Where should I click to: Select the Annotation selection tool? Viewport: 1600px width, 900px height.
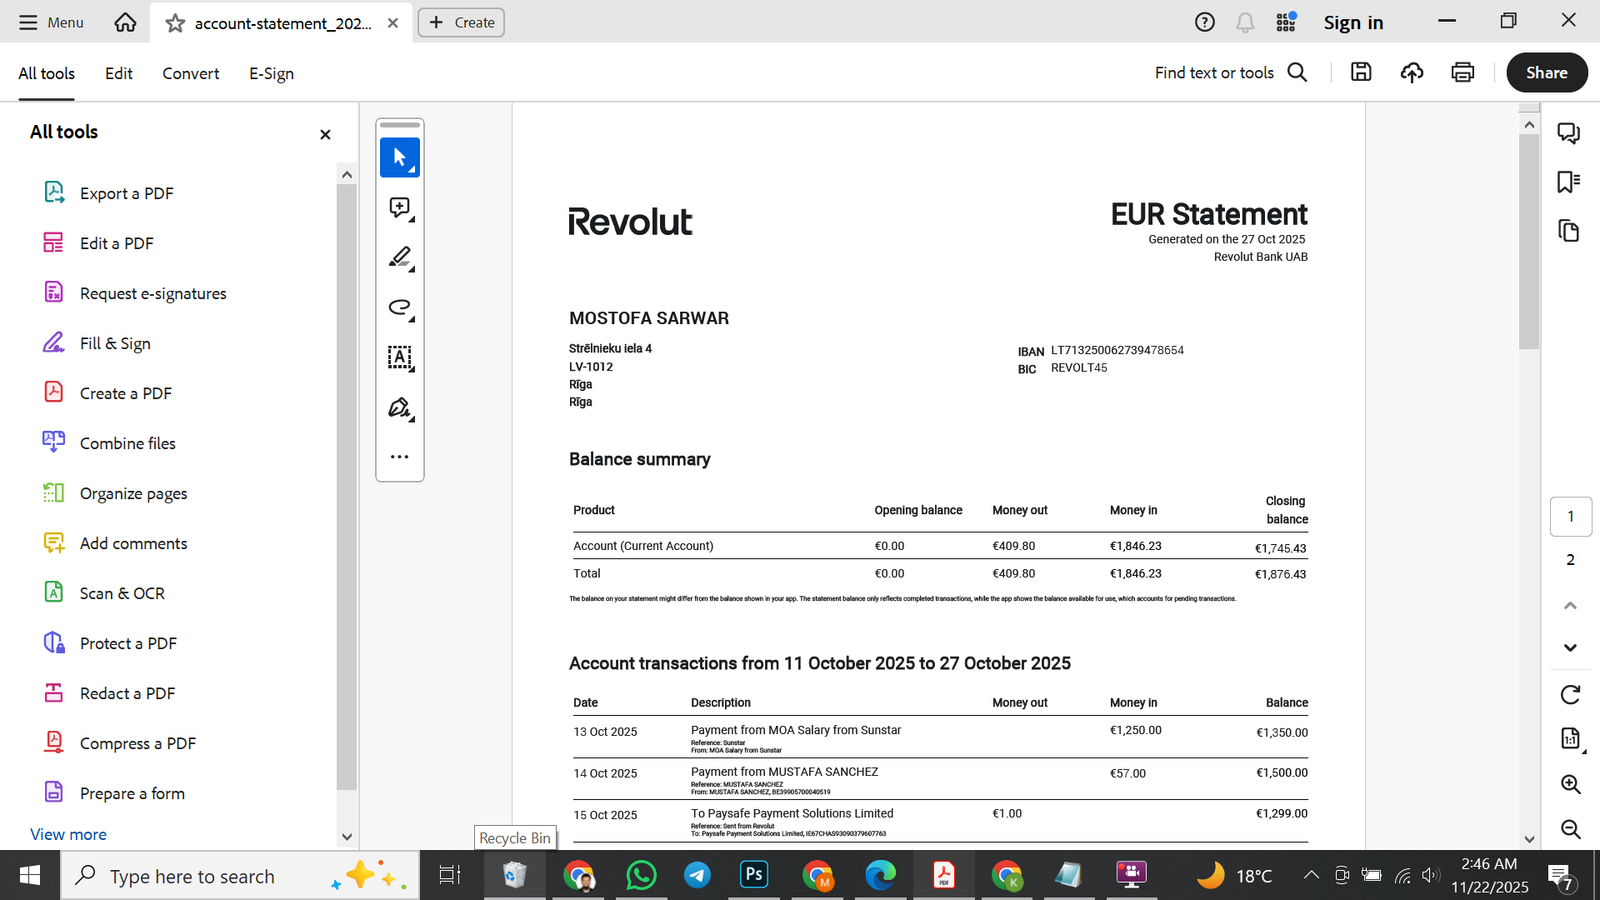399,157
